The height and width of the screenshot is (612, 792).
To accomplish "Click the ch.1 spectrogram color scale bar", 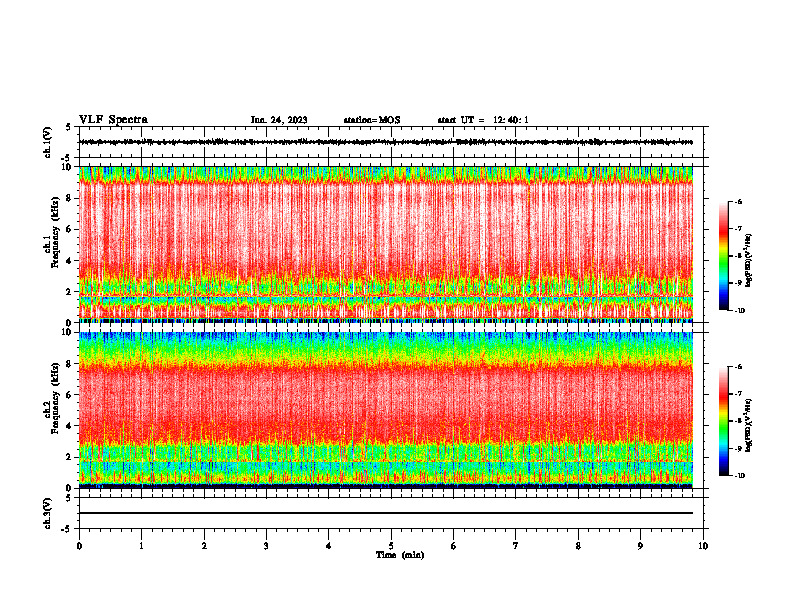I will (x=724, y=256).
